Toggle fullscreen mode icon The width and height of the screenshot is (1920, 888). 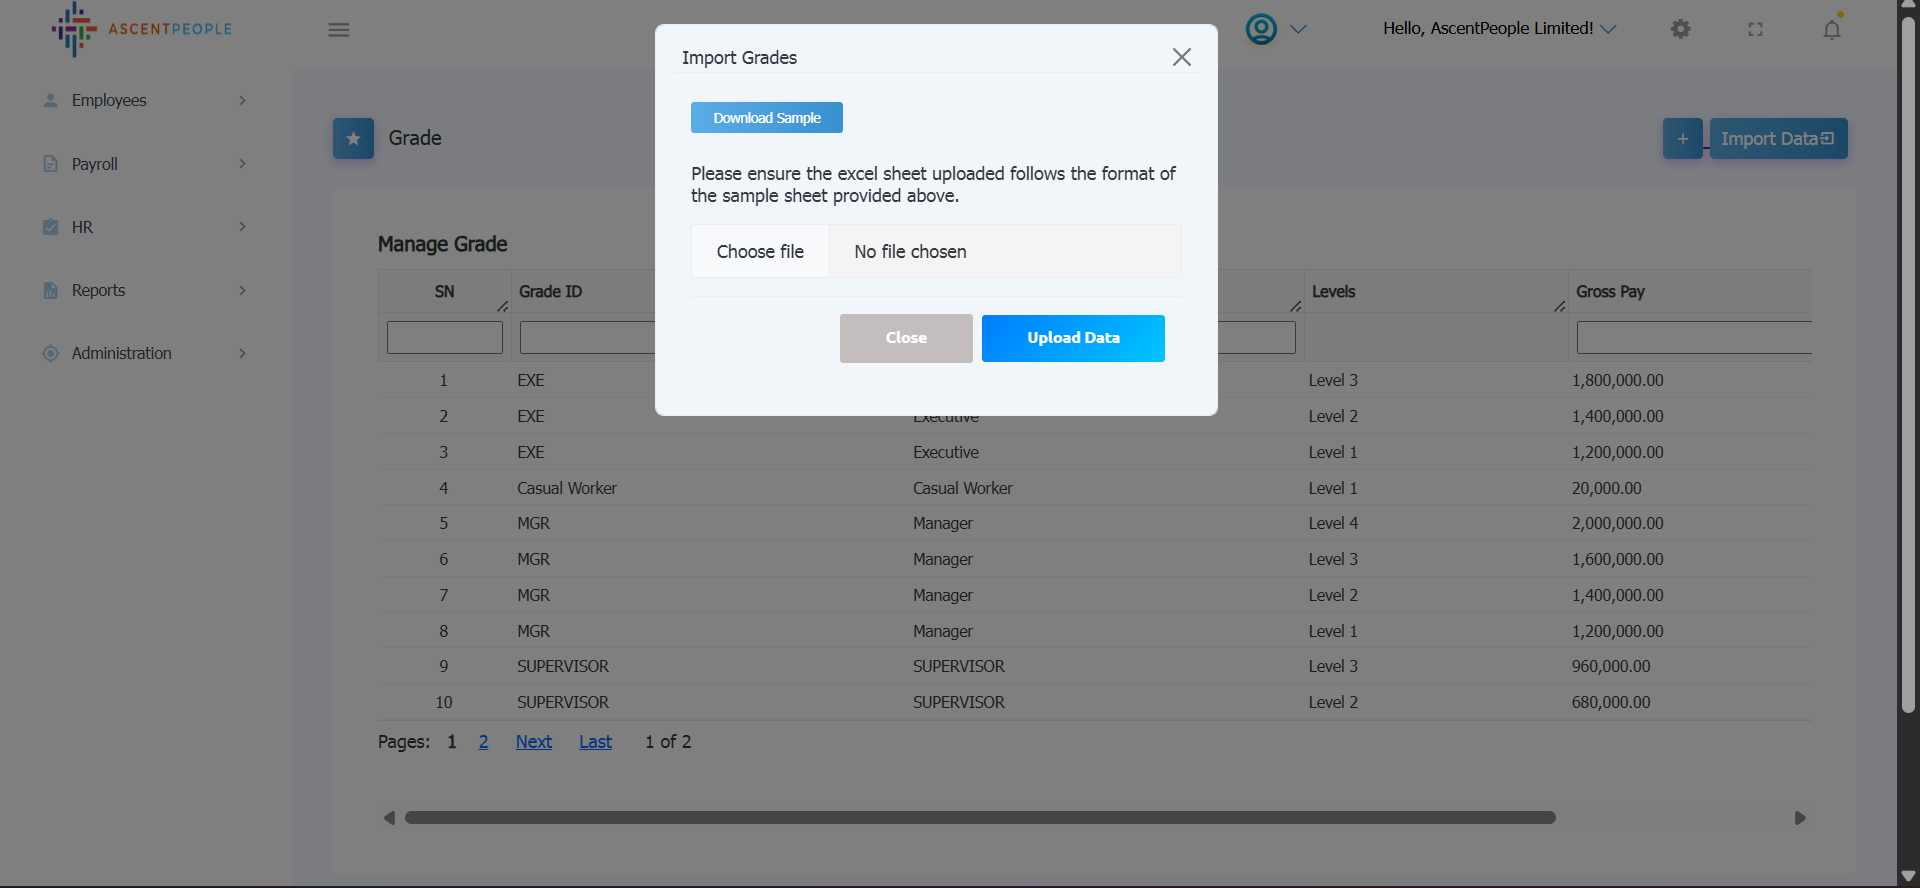click(x=1755, y=29)
